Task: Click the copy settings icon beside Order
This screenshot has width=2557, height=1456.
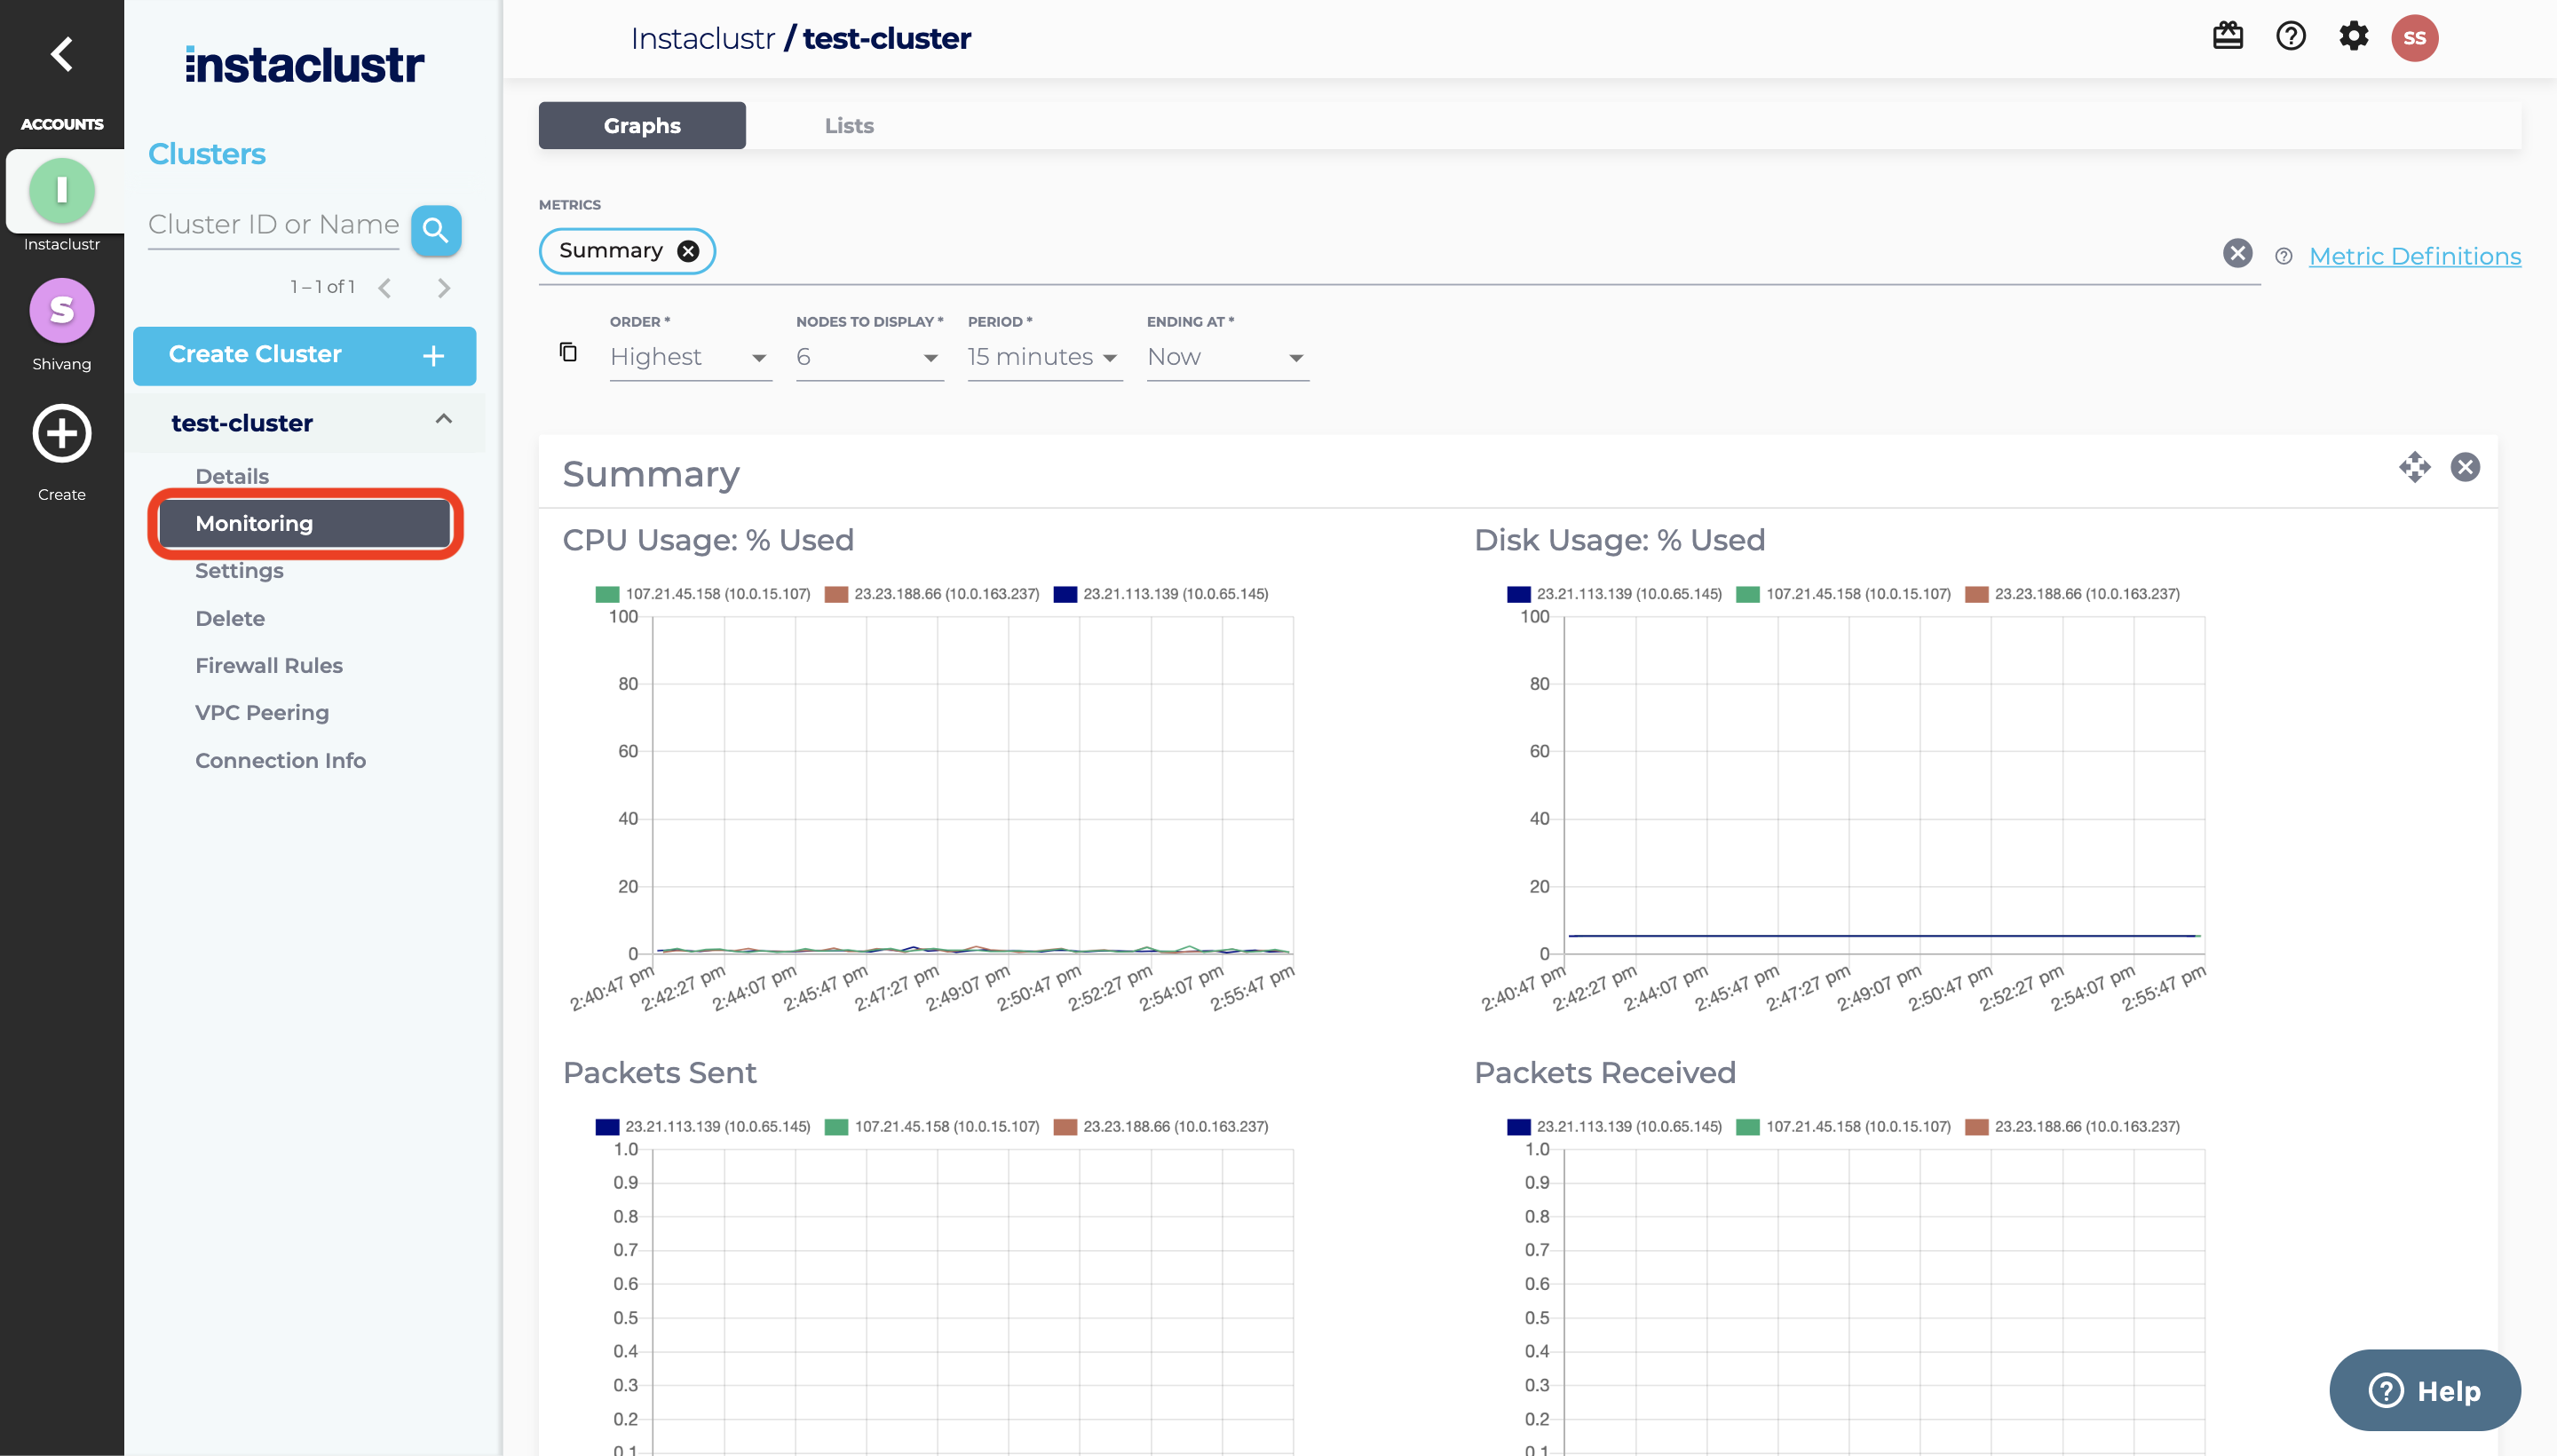Action: coord(568,352)
